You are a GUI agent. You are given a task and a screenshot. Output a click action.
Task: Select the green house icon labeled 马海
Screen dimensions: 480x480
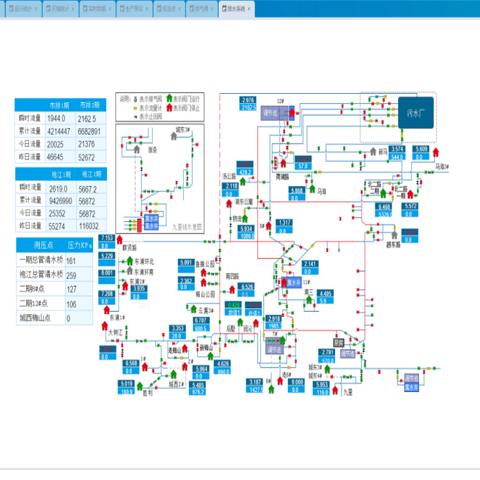pos(312,189)
